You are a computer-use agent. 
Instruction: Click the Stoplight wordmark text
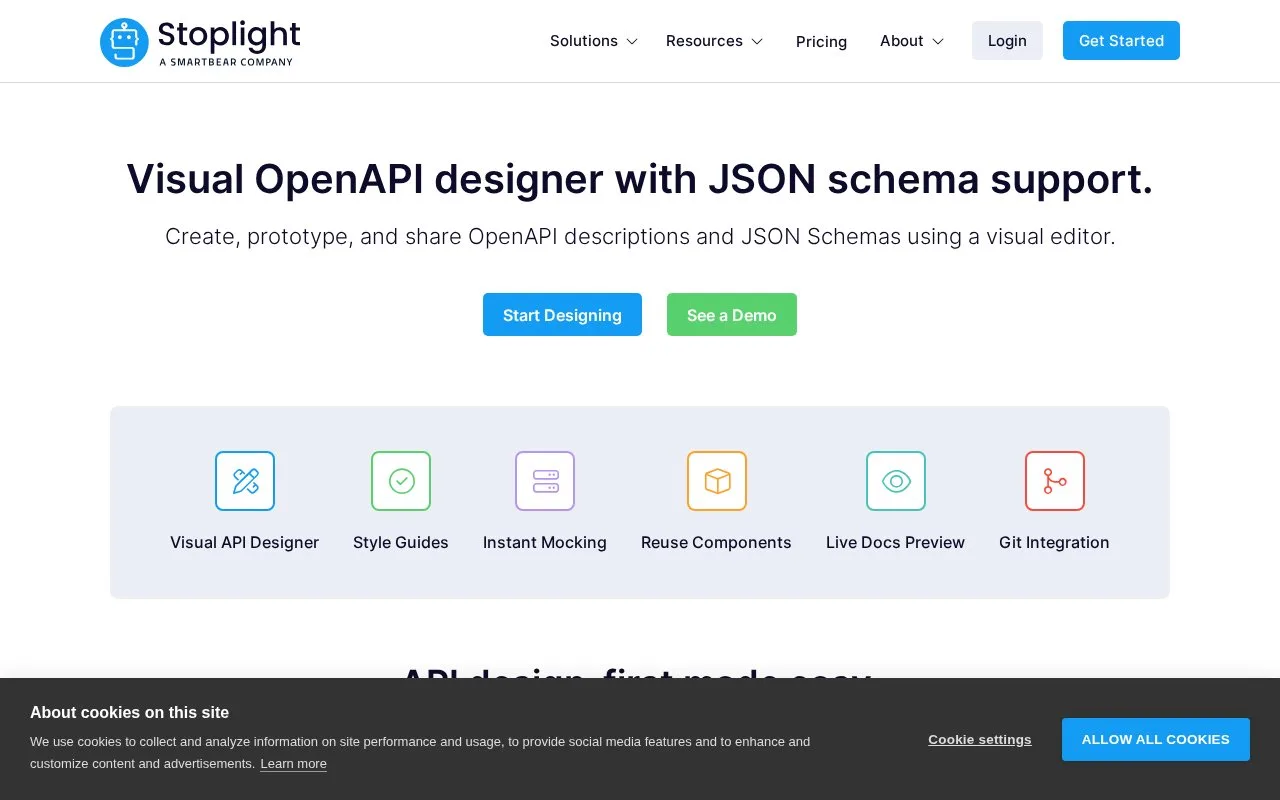click(229, 35)
